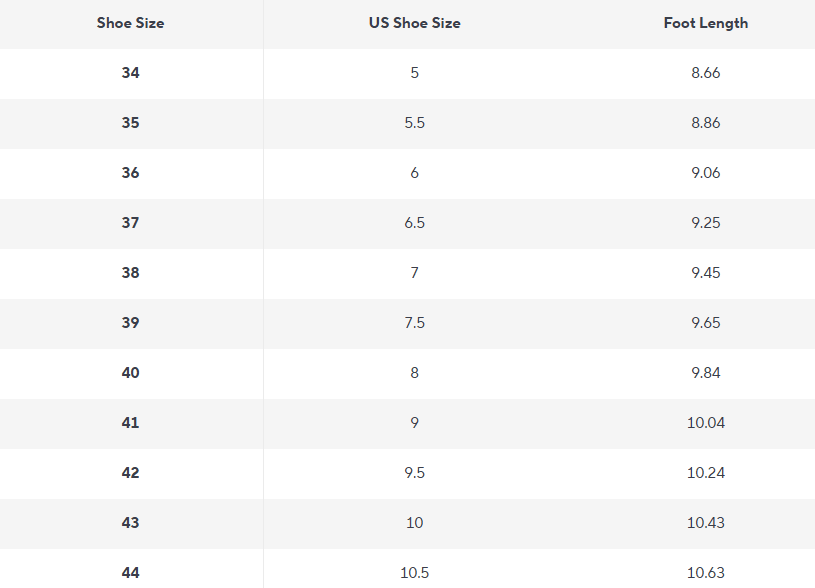Select shoe size 37 cell
815x588 pixels.
click(x=130, y=223)
